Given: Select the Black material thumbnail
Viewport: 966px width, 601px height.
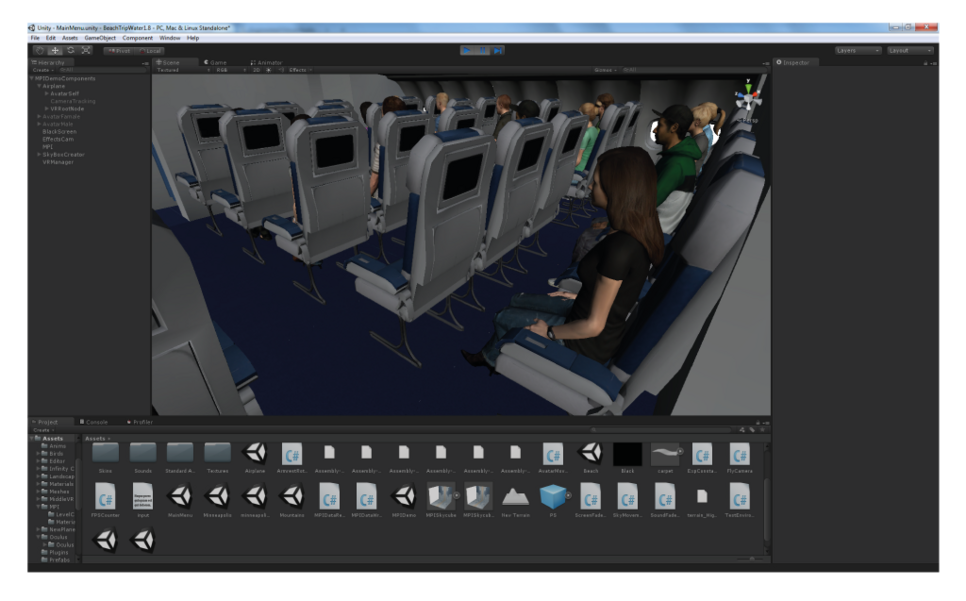Looking at the screenshot, I should click(x=628, y=454).
